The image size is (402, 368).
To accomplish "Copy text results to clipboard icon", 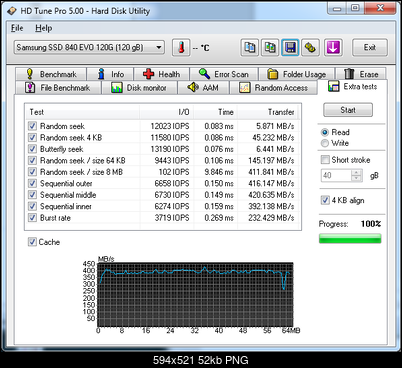I will [x=250, y=47].
